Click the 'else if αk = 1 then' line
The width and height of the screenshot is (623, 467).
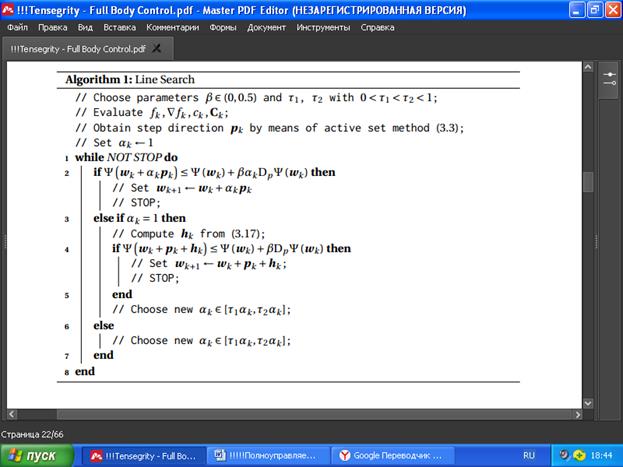[x=139, y=218]
